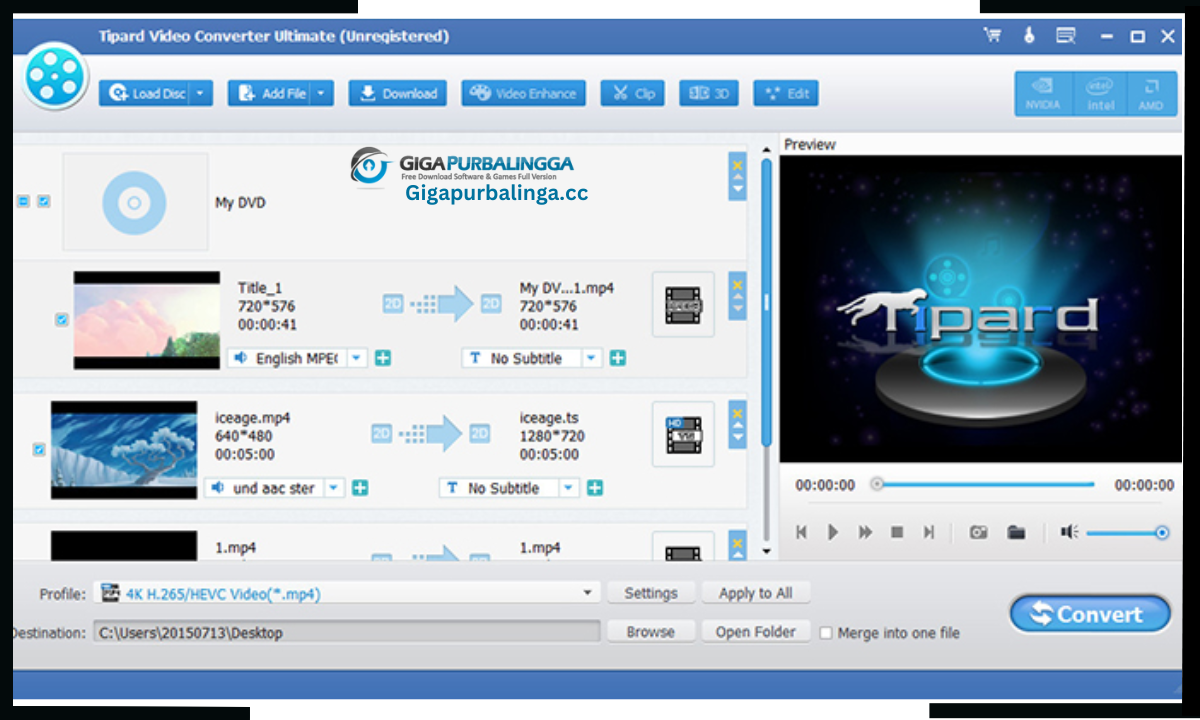Add audio track for Title_1 plus icon
This screenshot has height=720, width=1200.
point(382,358)
